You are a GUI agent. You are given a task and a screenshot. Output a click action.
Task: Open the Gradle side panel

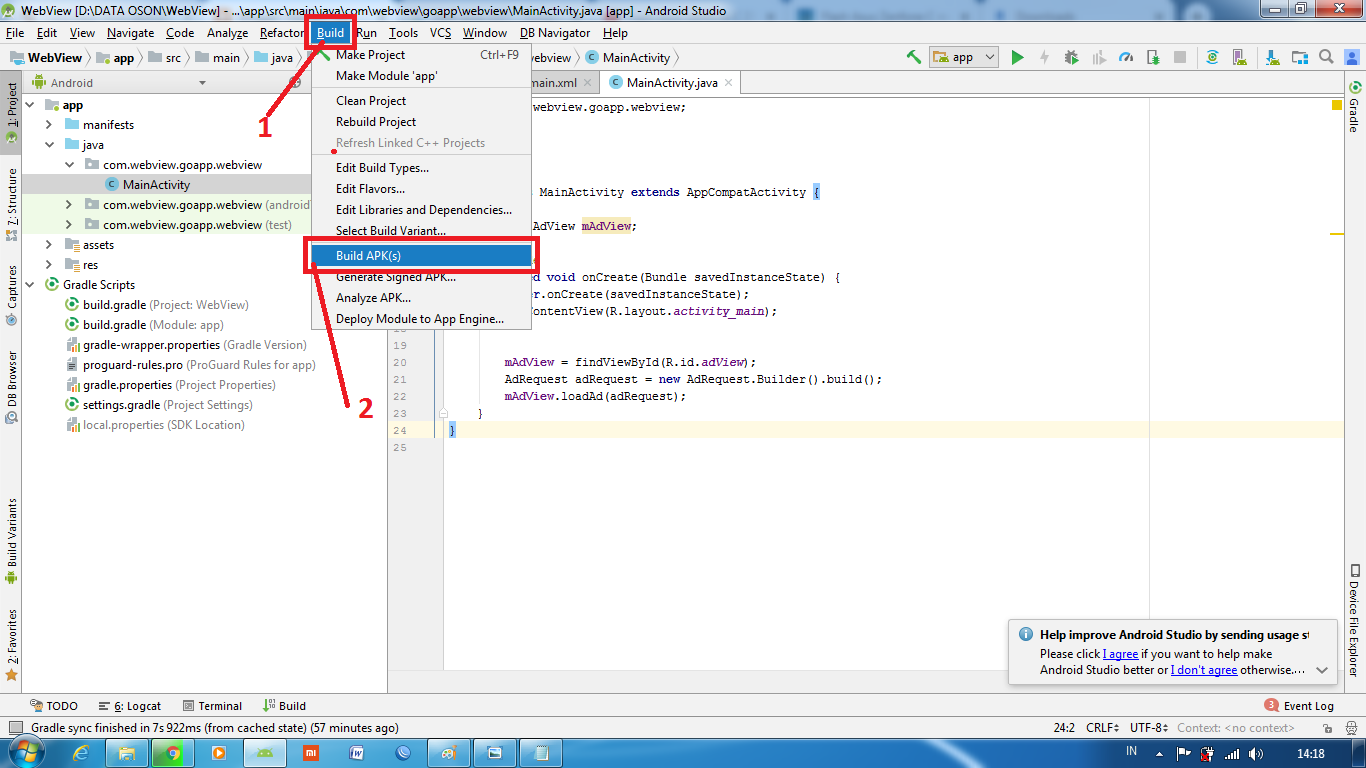(1355, 108)
